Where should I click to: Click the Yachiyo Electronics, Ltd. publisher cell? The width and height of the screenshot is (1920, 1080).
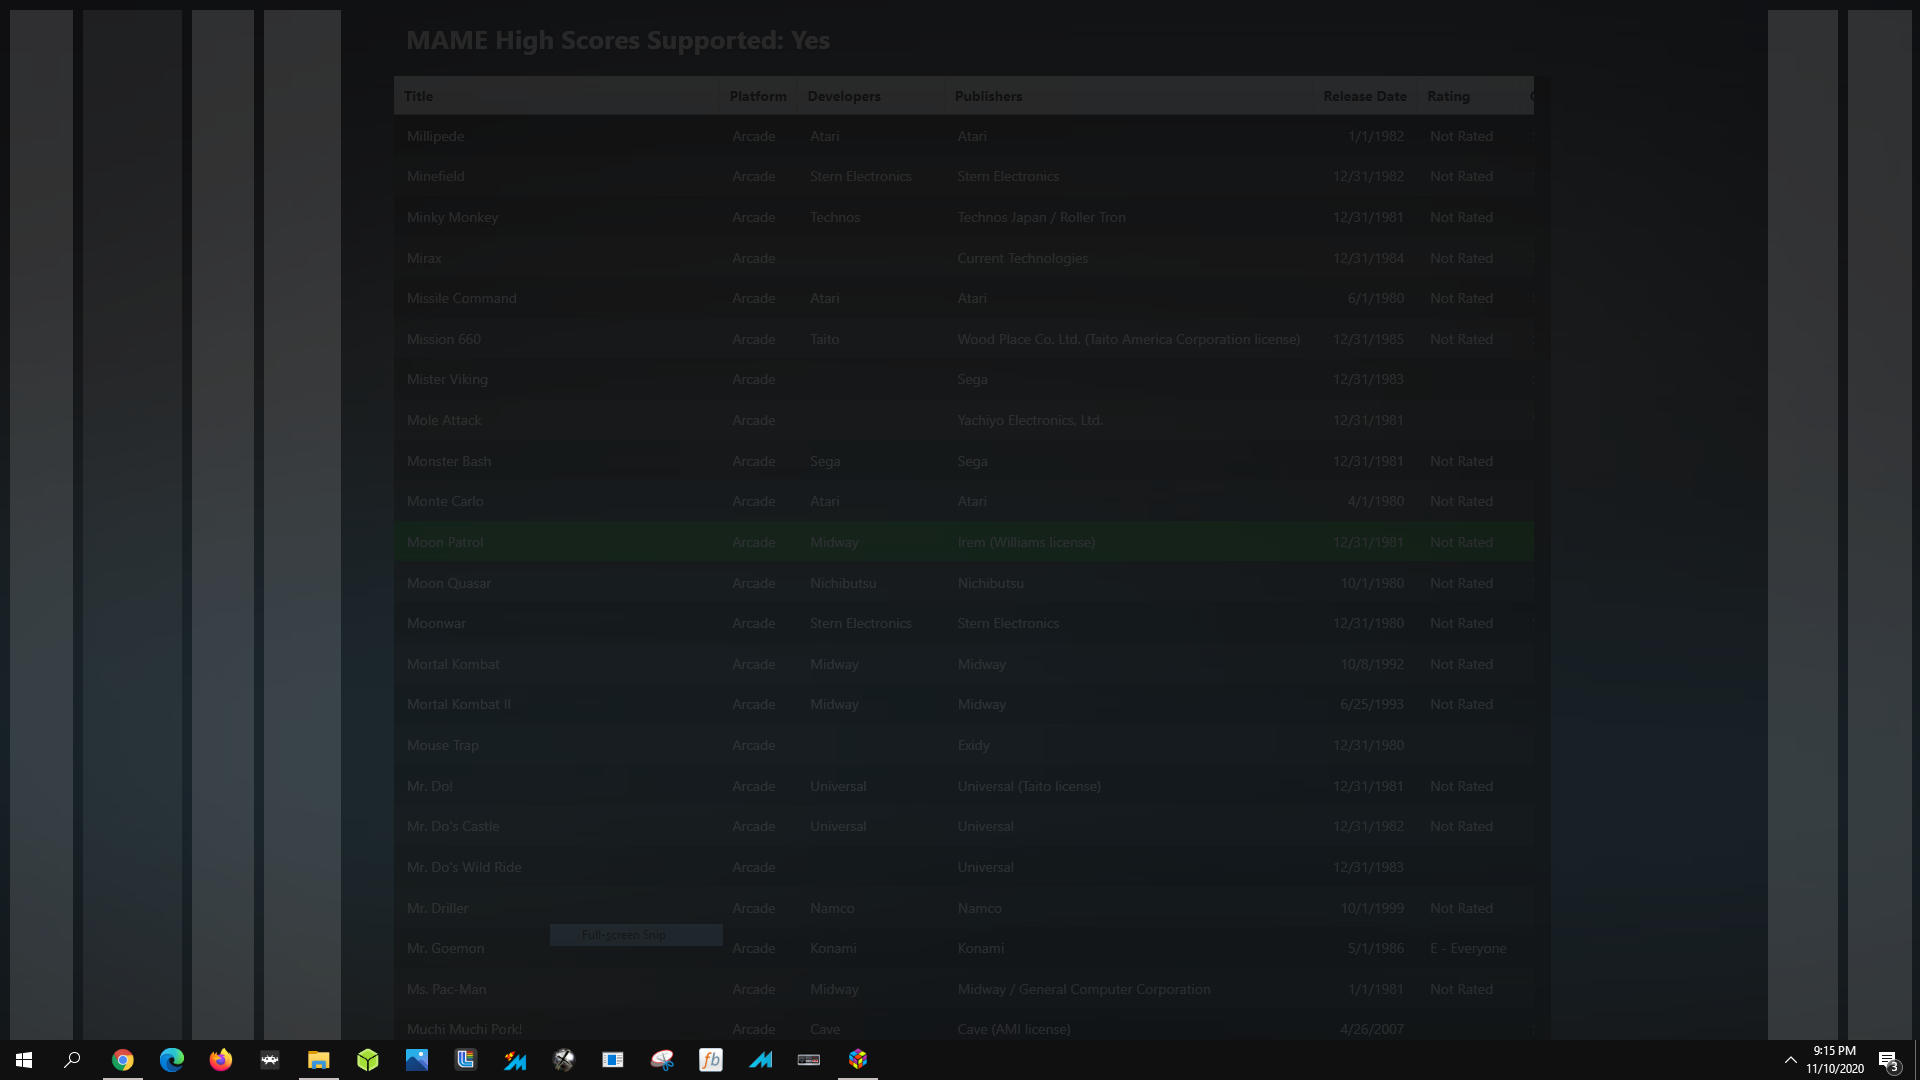[1030, 420]
